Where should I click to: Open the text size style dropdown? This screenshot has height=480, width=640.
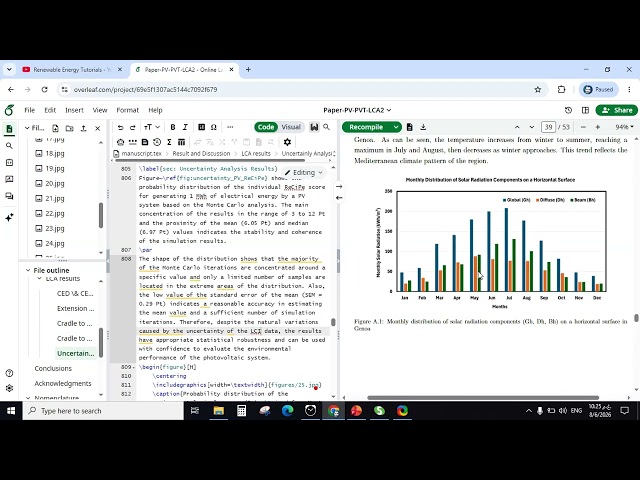pyautogui.click(x=151, y=127)
